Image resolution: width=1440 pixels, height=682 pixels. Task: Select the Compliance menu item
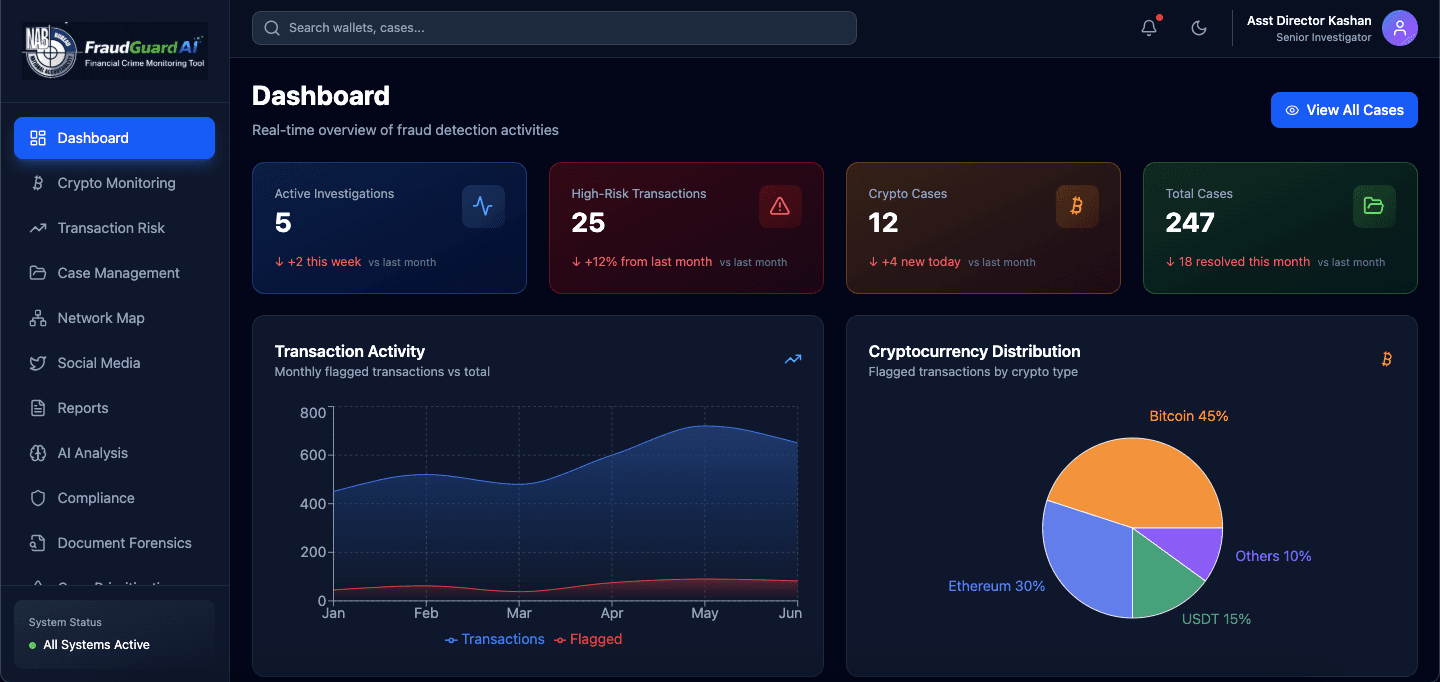(x=114, y=498)
